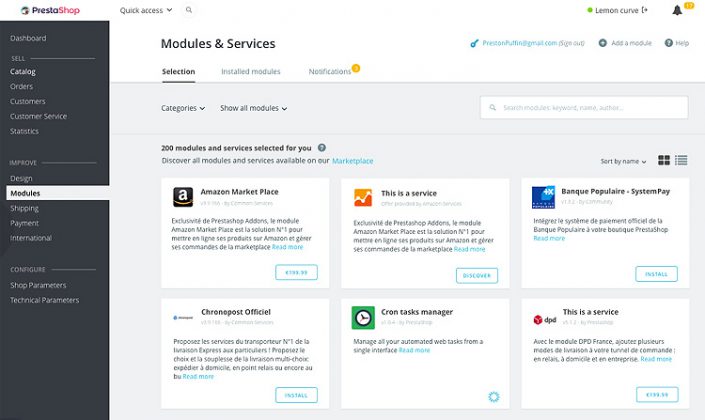Click the Help icon in header
The width and height of the screenshot is (705, 420).
tap(670, 43)
